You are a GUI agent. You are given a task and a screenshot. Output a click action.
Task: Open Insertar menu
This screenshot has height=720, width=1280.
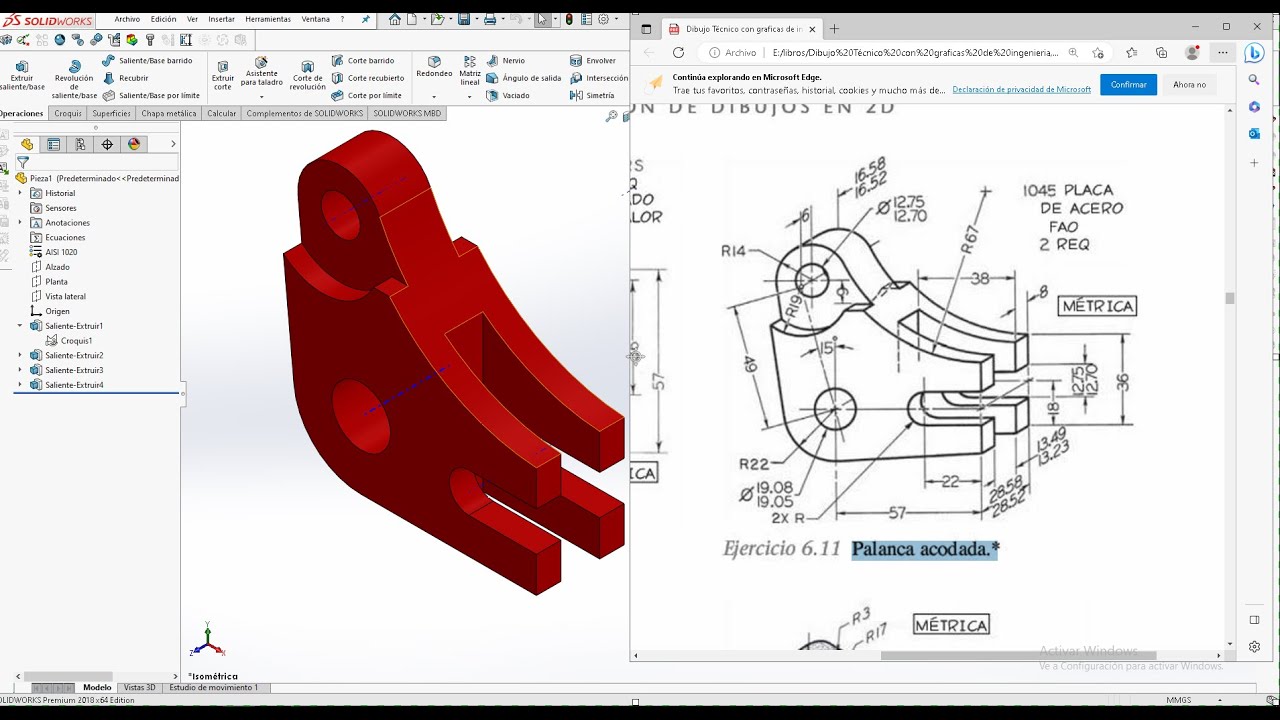(x=222, y=19)
